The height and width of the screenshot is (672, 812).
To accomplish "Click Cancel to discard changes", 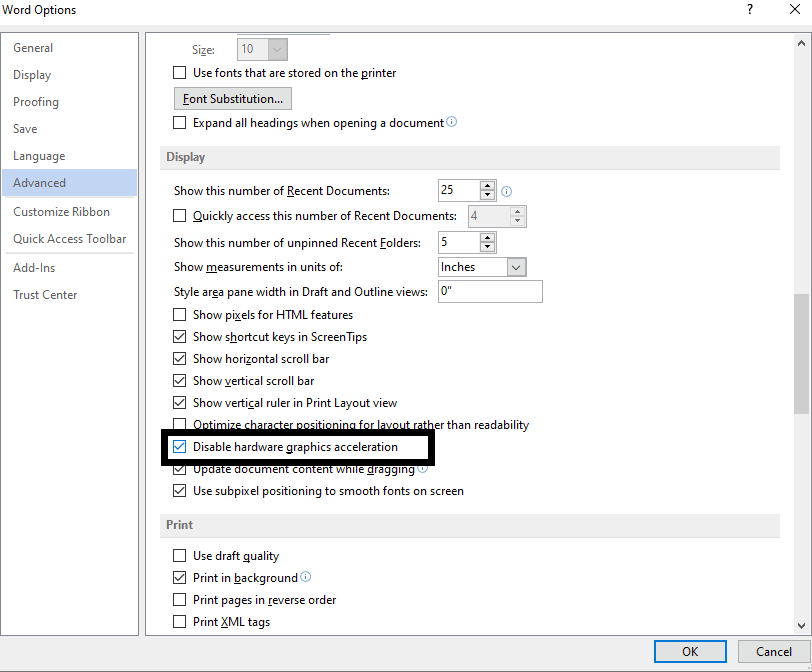I will [774, 651].
